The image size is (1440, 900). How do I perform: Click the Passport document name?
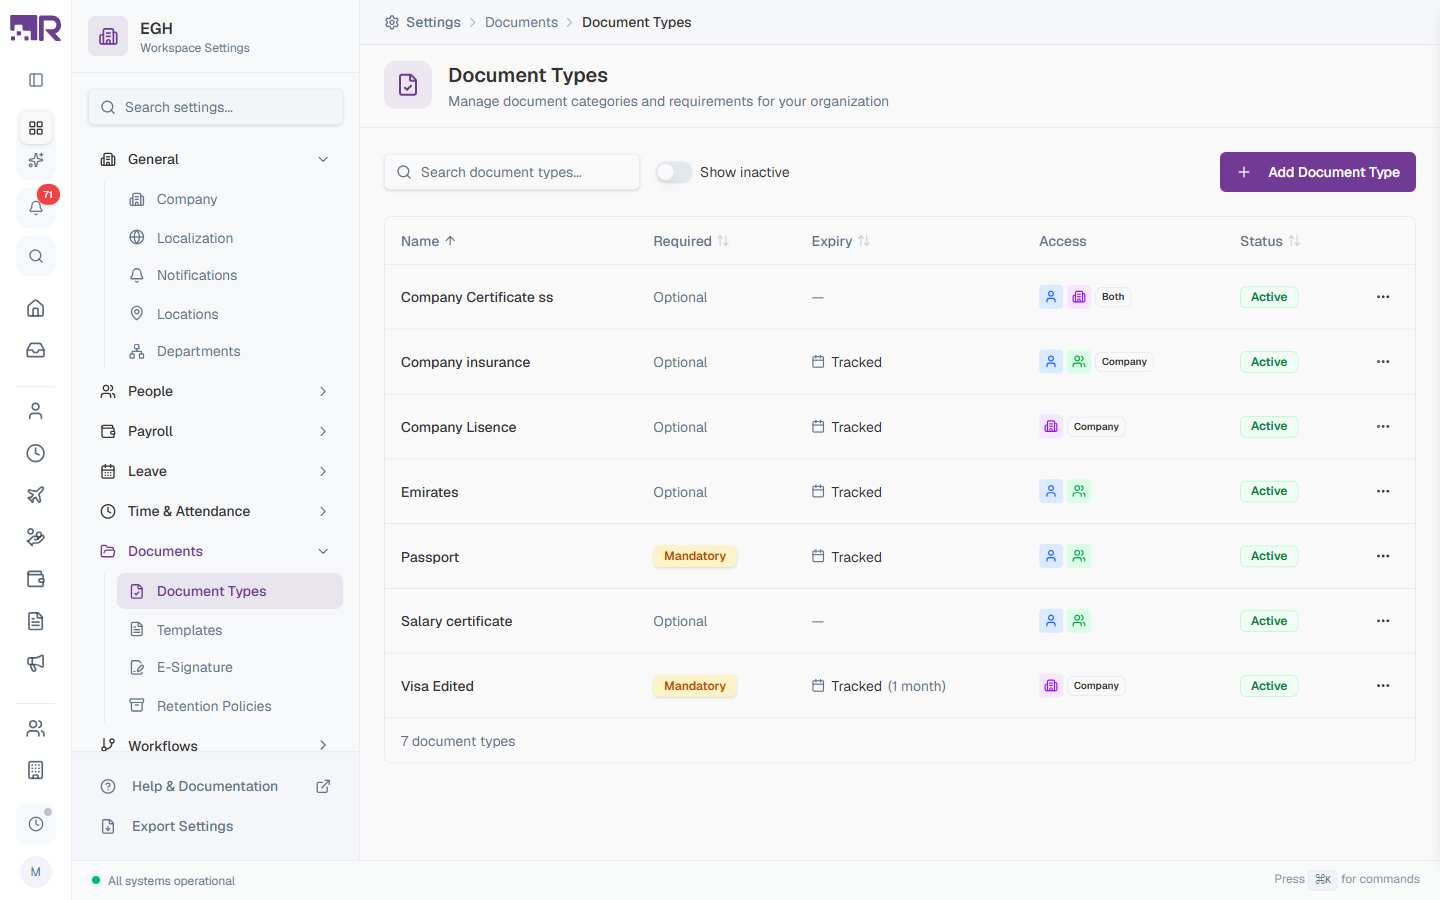(430, 557)
